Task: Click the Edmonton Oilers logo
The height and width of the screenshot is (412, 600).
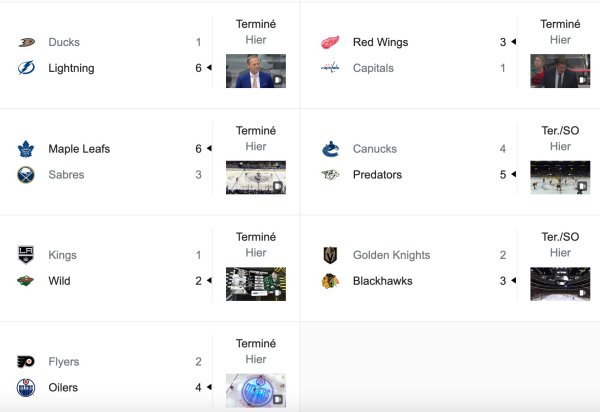Action: click(x=26, y=387)
